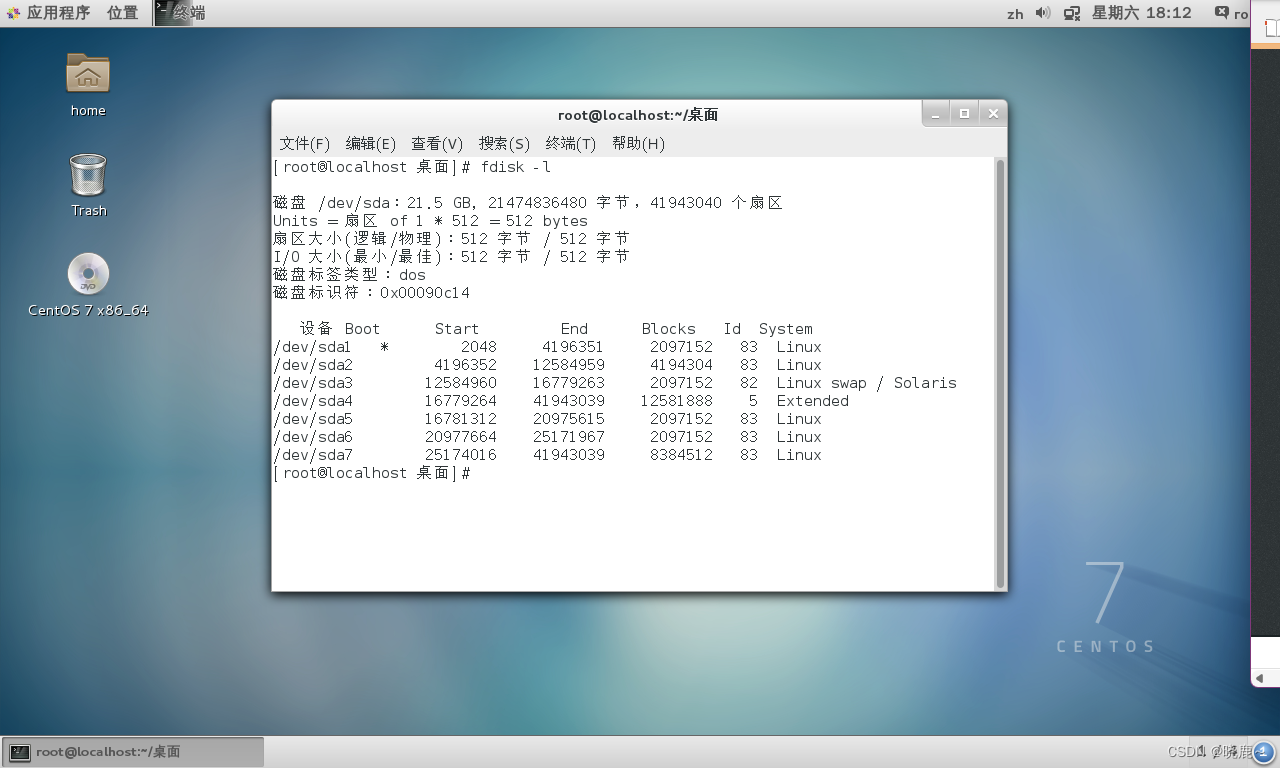Viewport: 1280px width, 768px height.
Task: Click the terminal window scrollbar
Action: click(x=999, y=370)
